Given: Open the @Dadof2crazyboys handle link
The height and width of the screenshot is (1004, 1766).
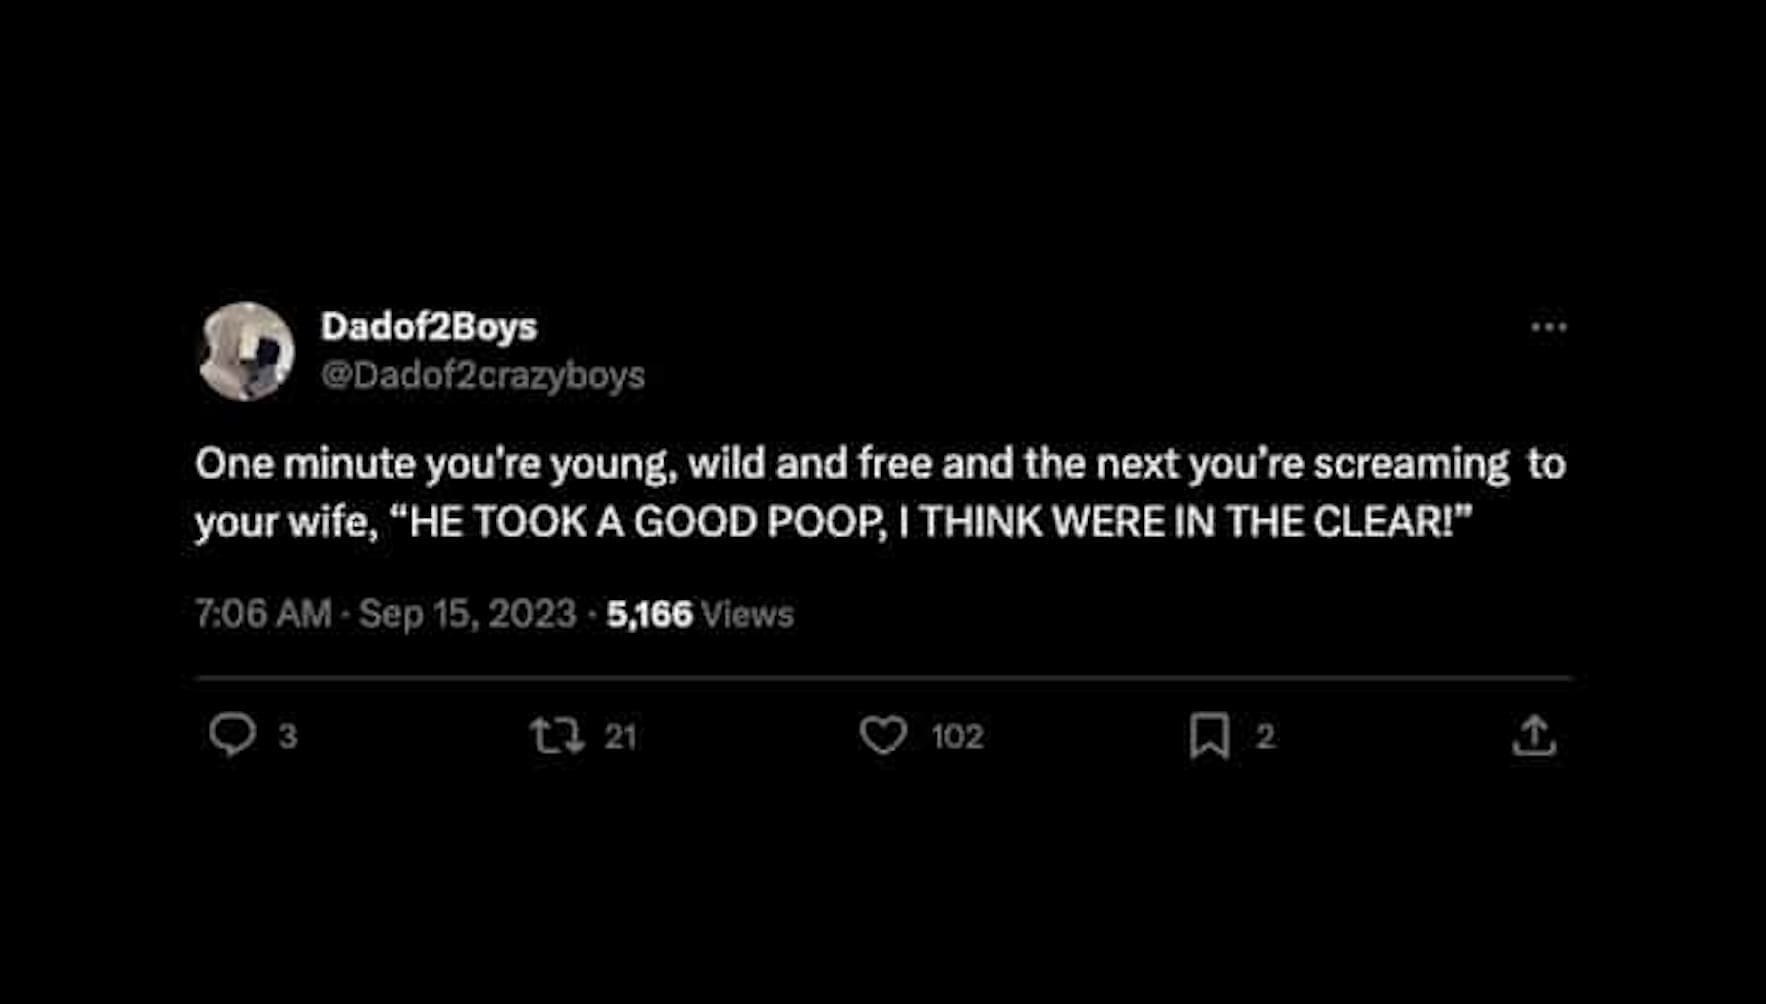Looking at the screenshot, I should click(482, 375).
